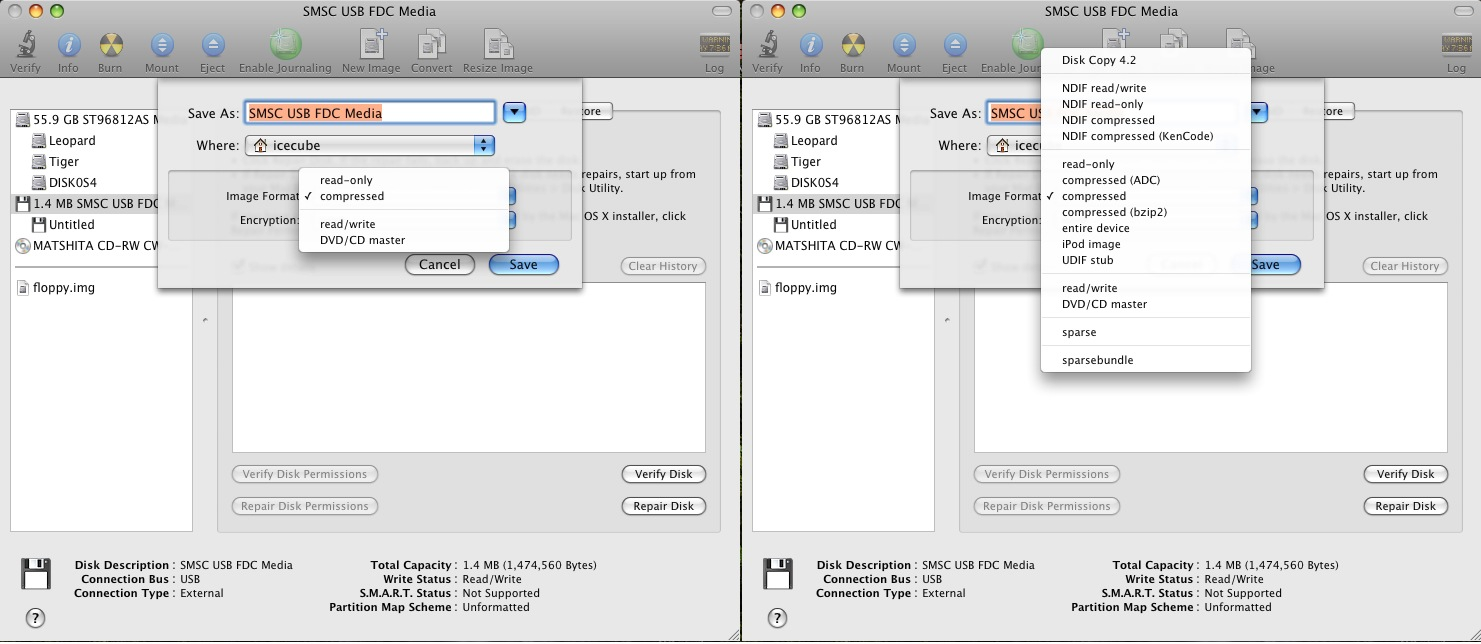Select iPod image format option
This screenshot has height=644, width=1481.
pos(1146,244)
